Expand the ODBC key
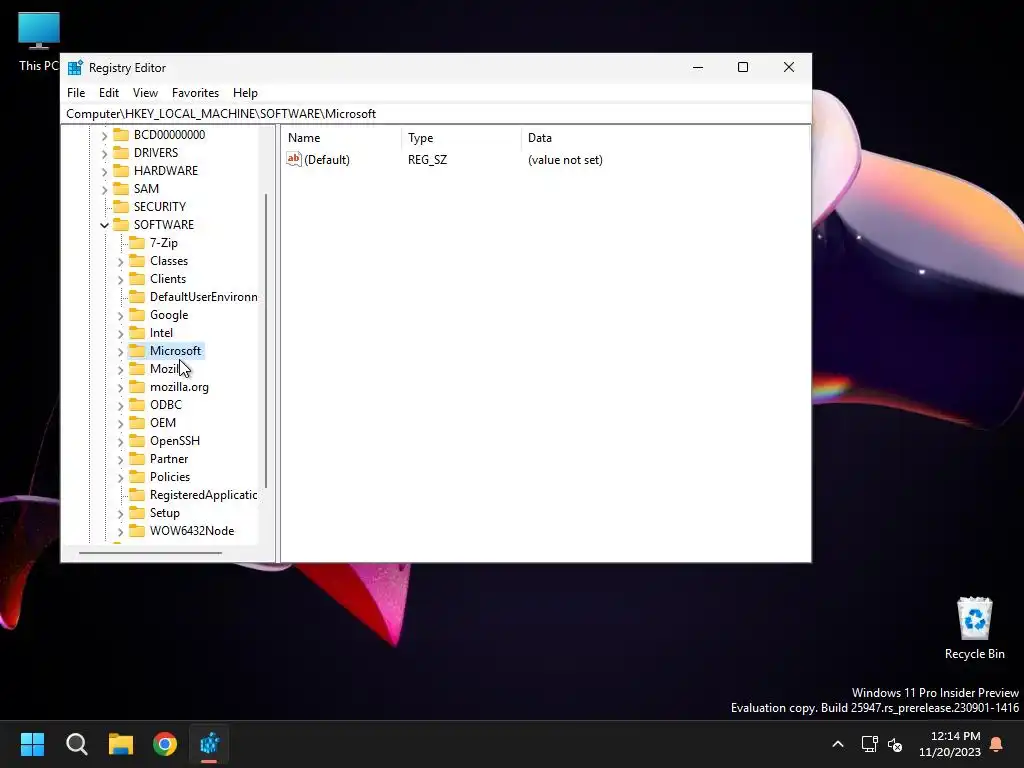Image resolution: width=1024 pixels, height=768 pixels. click(x=120, y=406)
